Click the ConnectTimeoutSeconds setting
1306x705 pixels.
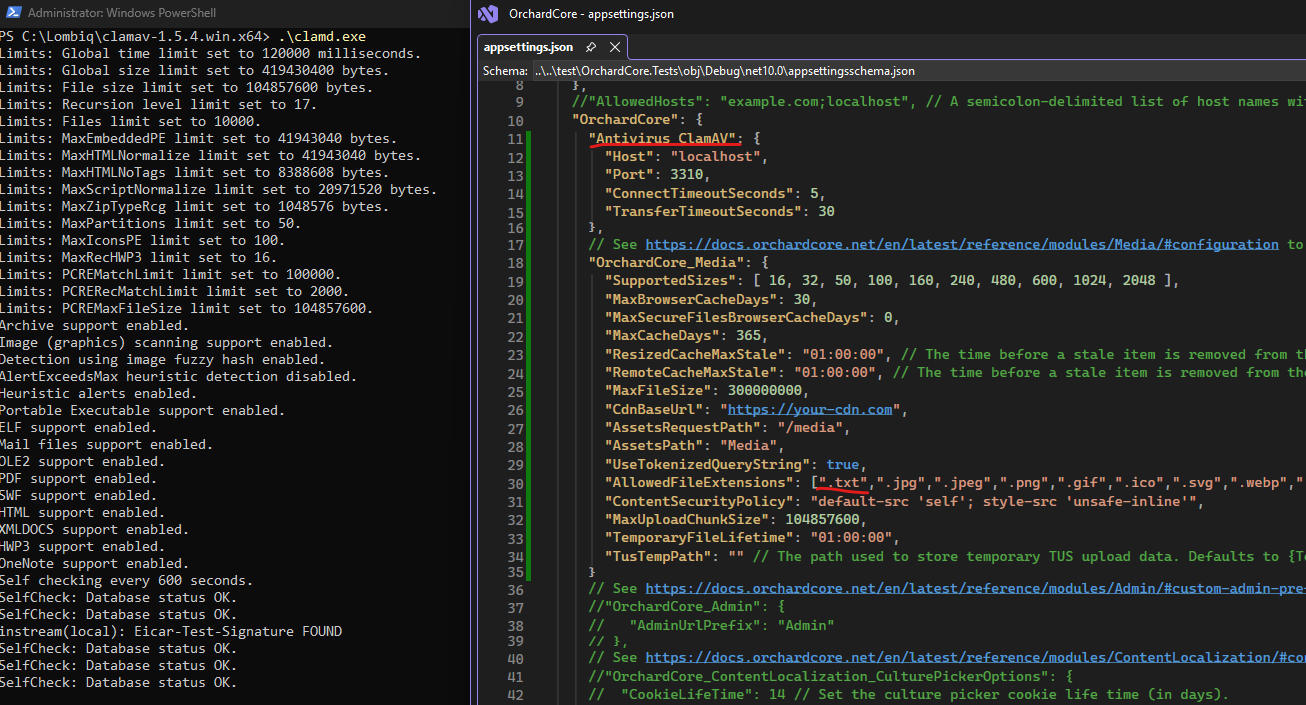(714, 193)
